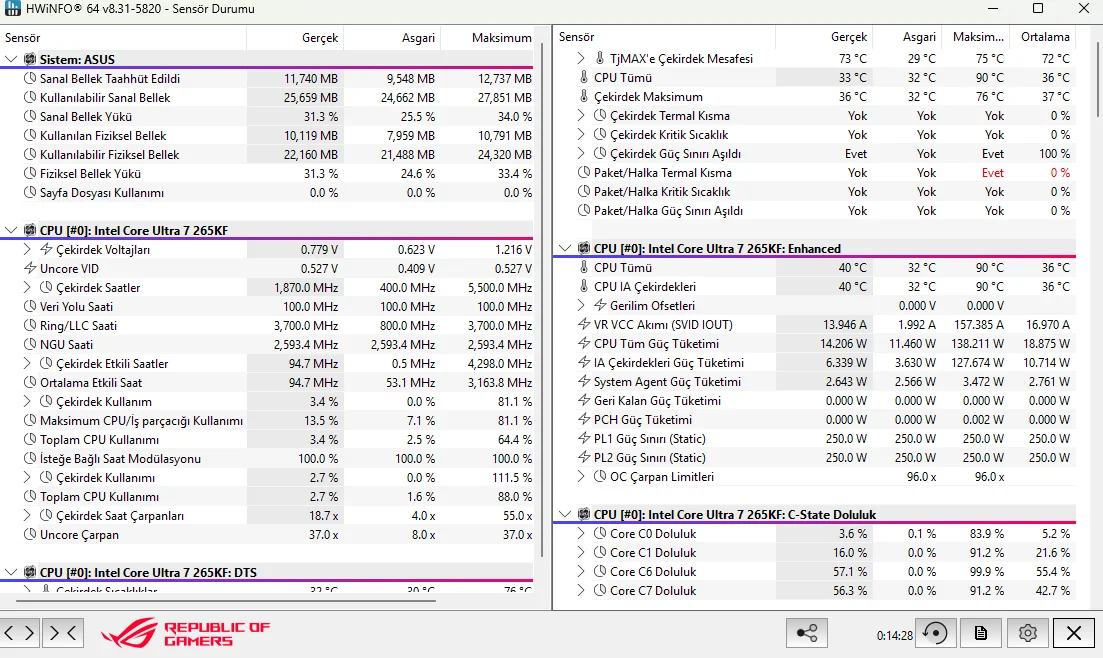Viewport: 1103px width, 658px height.
Task: Click the lightning icon next to PL1 Güç Sınırı
Action: coord(583,438)
